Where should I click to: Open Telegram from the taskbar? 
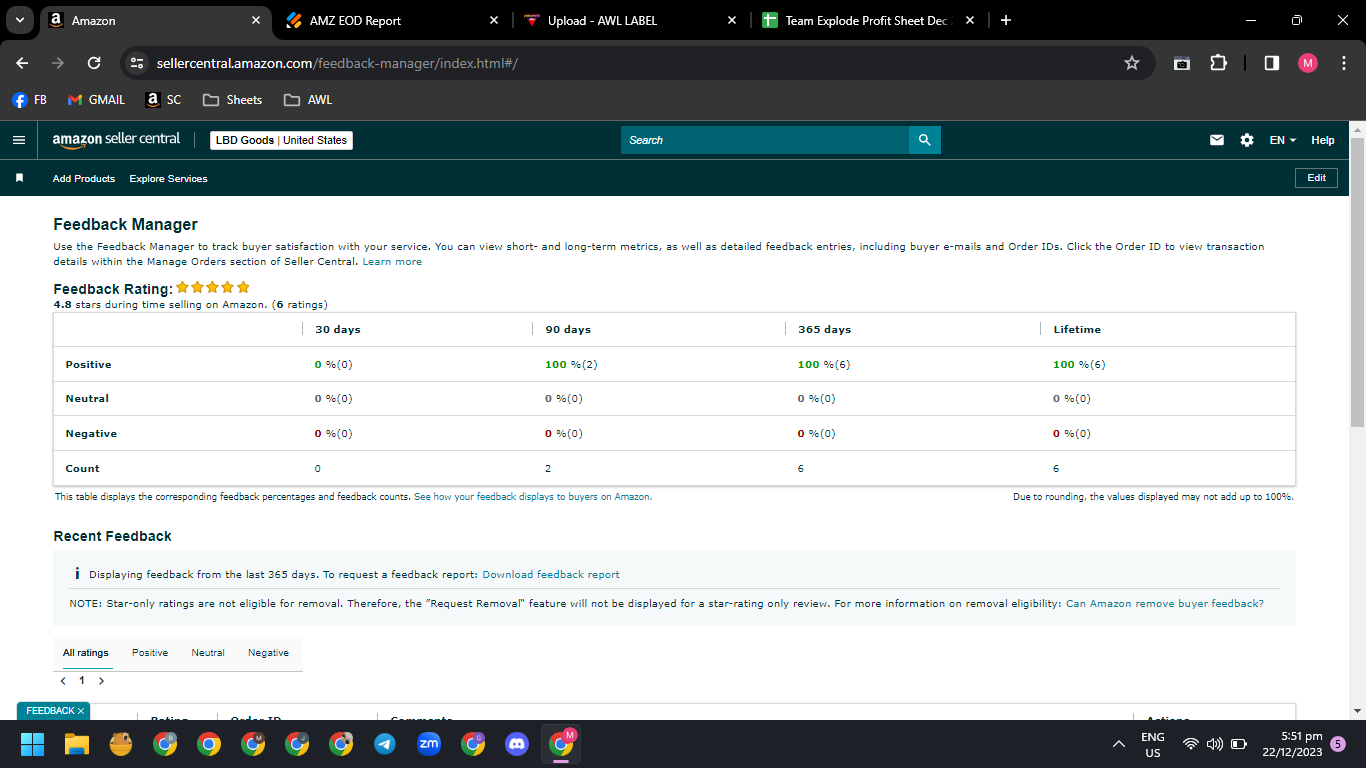385,744
